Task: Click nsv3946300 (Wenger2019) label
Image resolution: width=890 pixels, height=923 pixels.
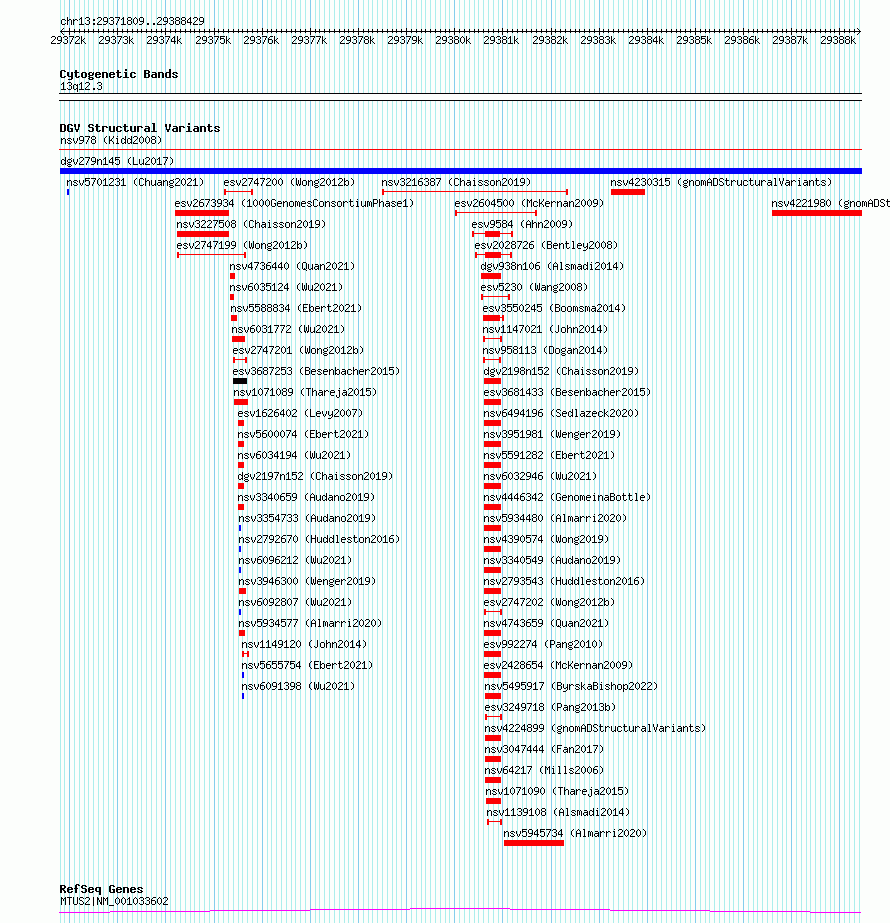Action: [x=307, y=582]
